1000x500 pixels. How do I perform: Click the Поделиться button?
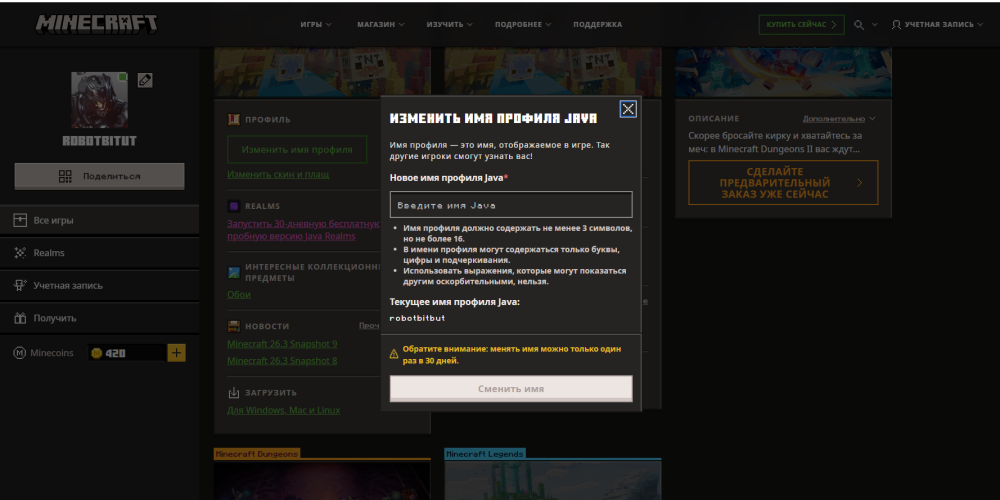99,177
